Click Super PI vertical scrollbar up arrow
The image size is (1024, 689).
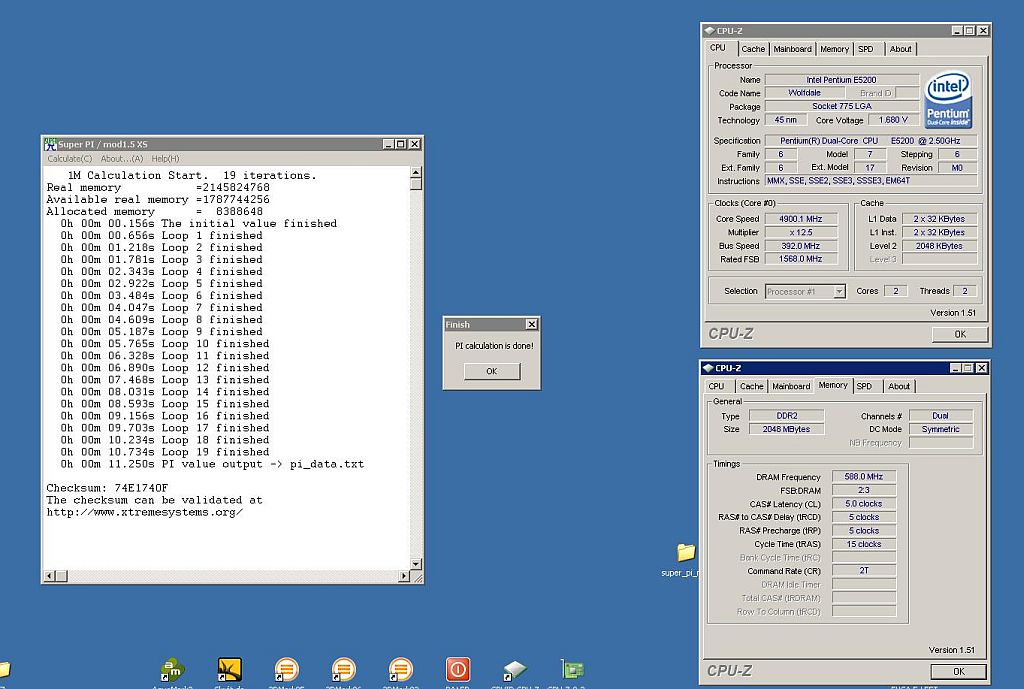tap(415, 172)
